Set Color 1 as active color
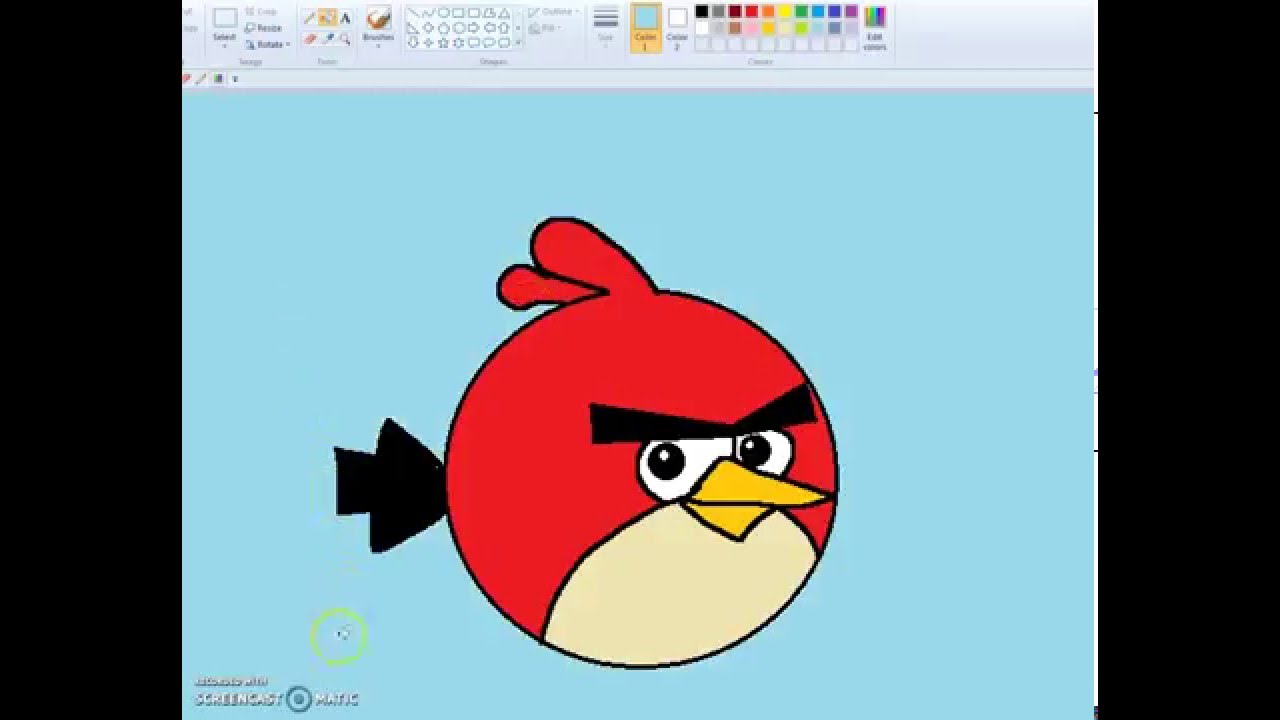1280x720 pixels. [645, 25]
